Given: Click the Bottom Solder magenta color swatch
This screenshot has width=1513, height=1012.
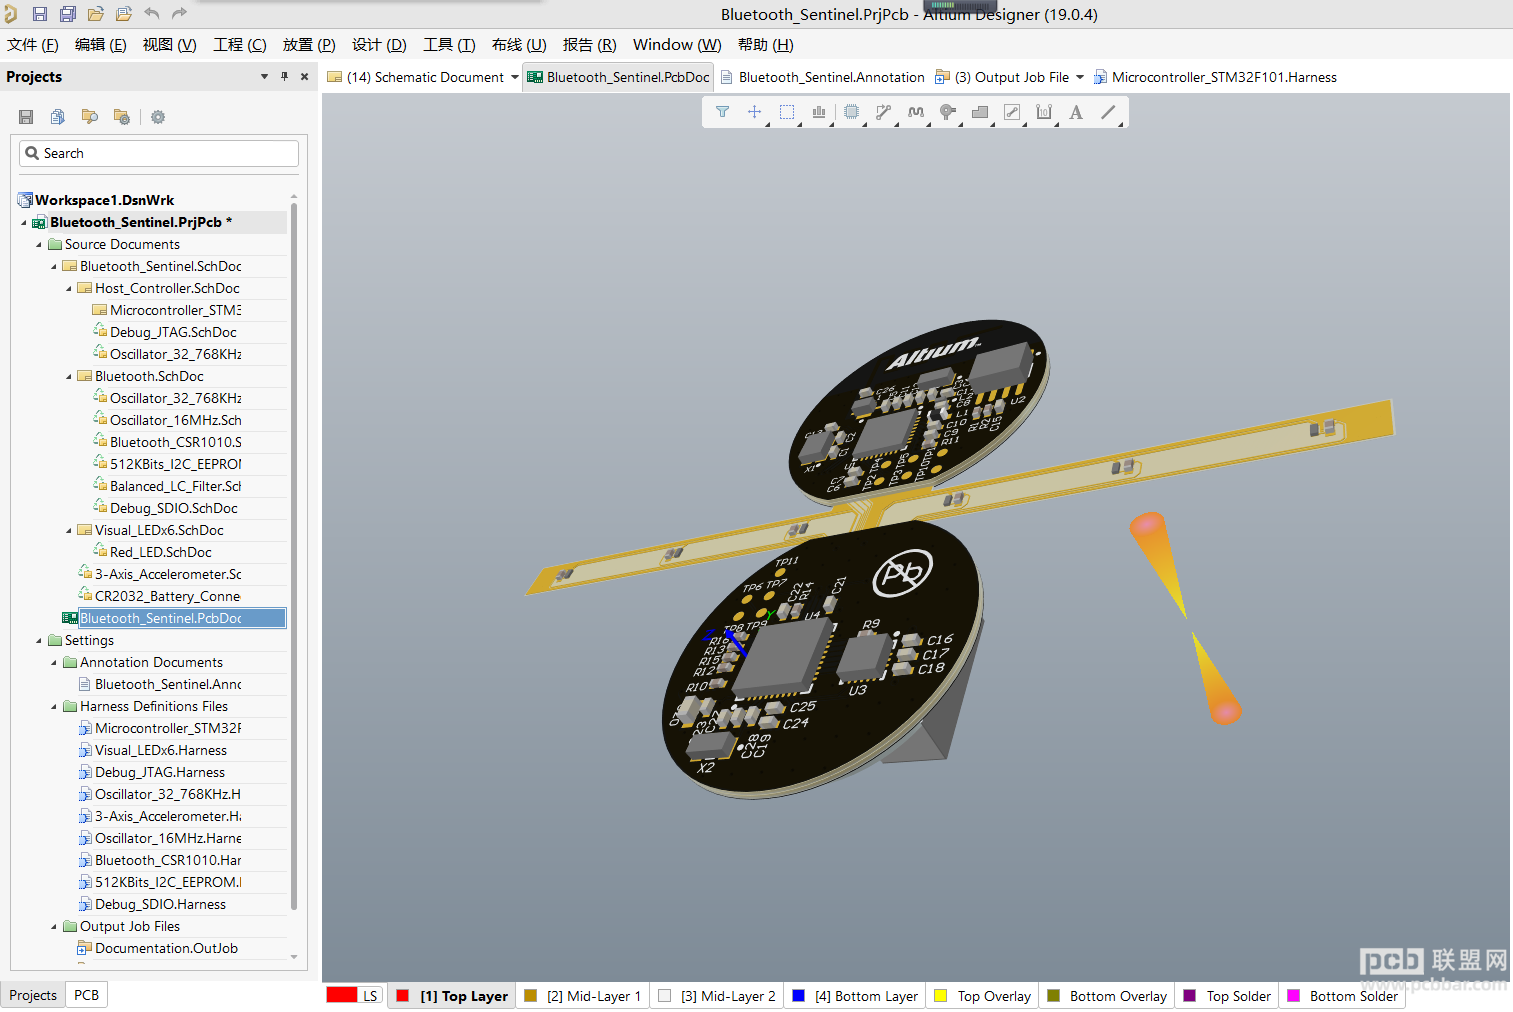Looking at the screenshot, I should tap(1294, 996).
